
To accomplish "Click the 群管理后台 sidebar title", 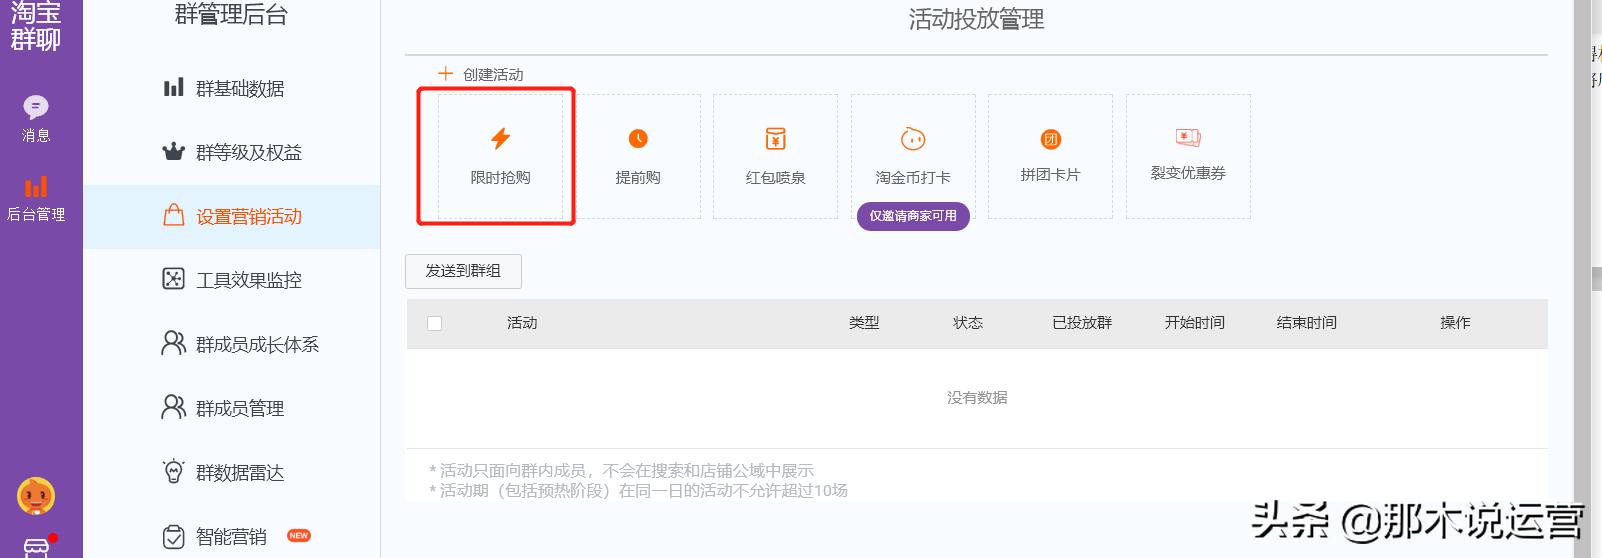I will pyautogui.click(x=231, y=14).
